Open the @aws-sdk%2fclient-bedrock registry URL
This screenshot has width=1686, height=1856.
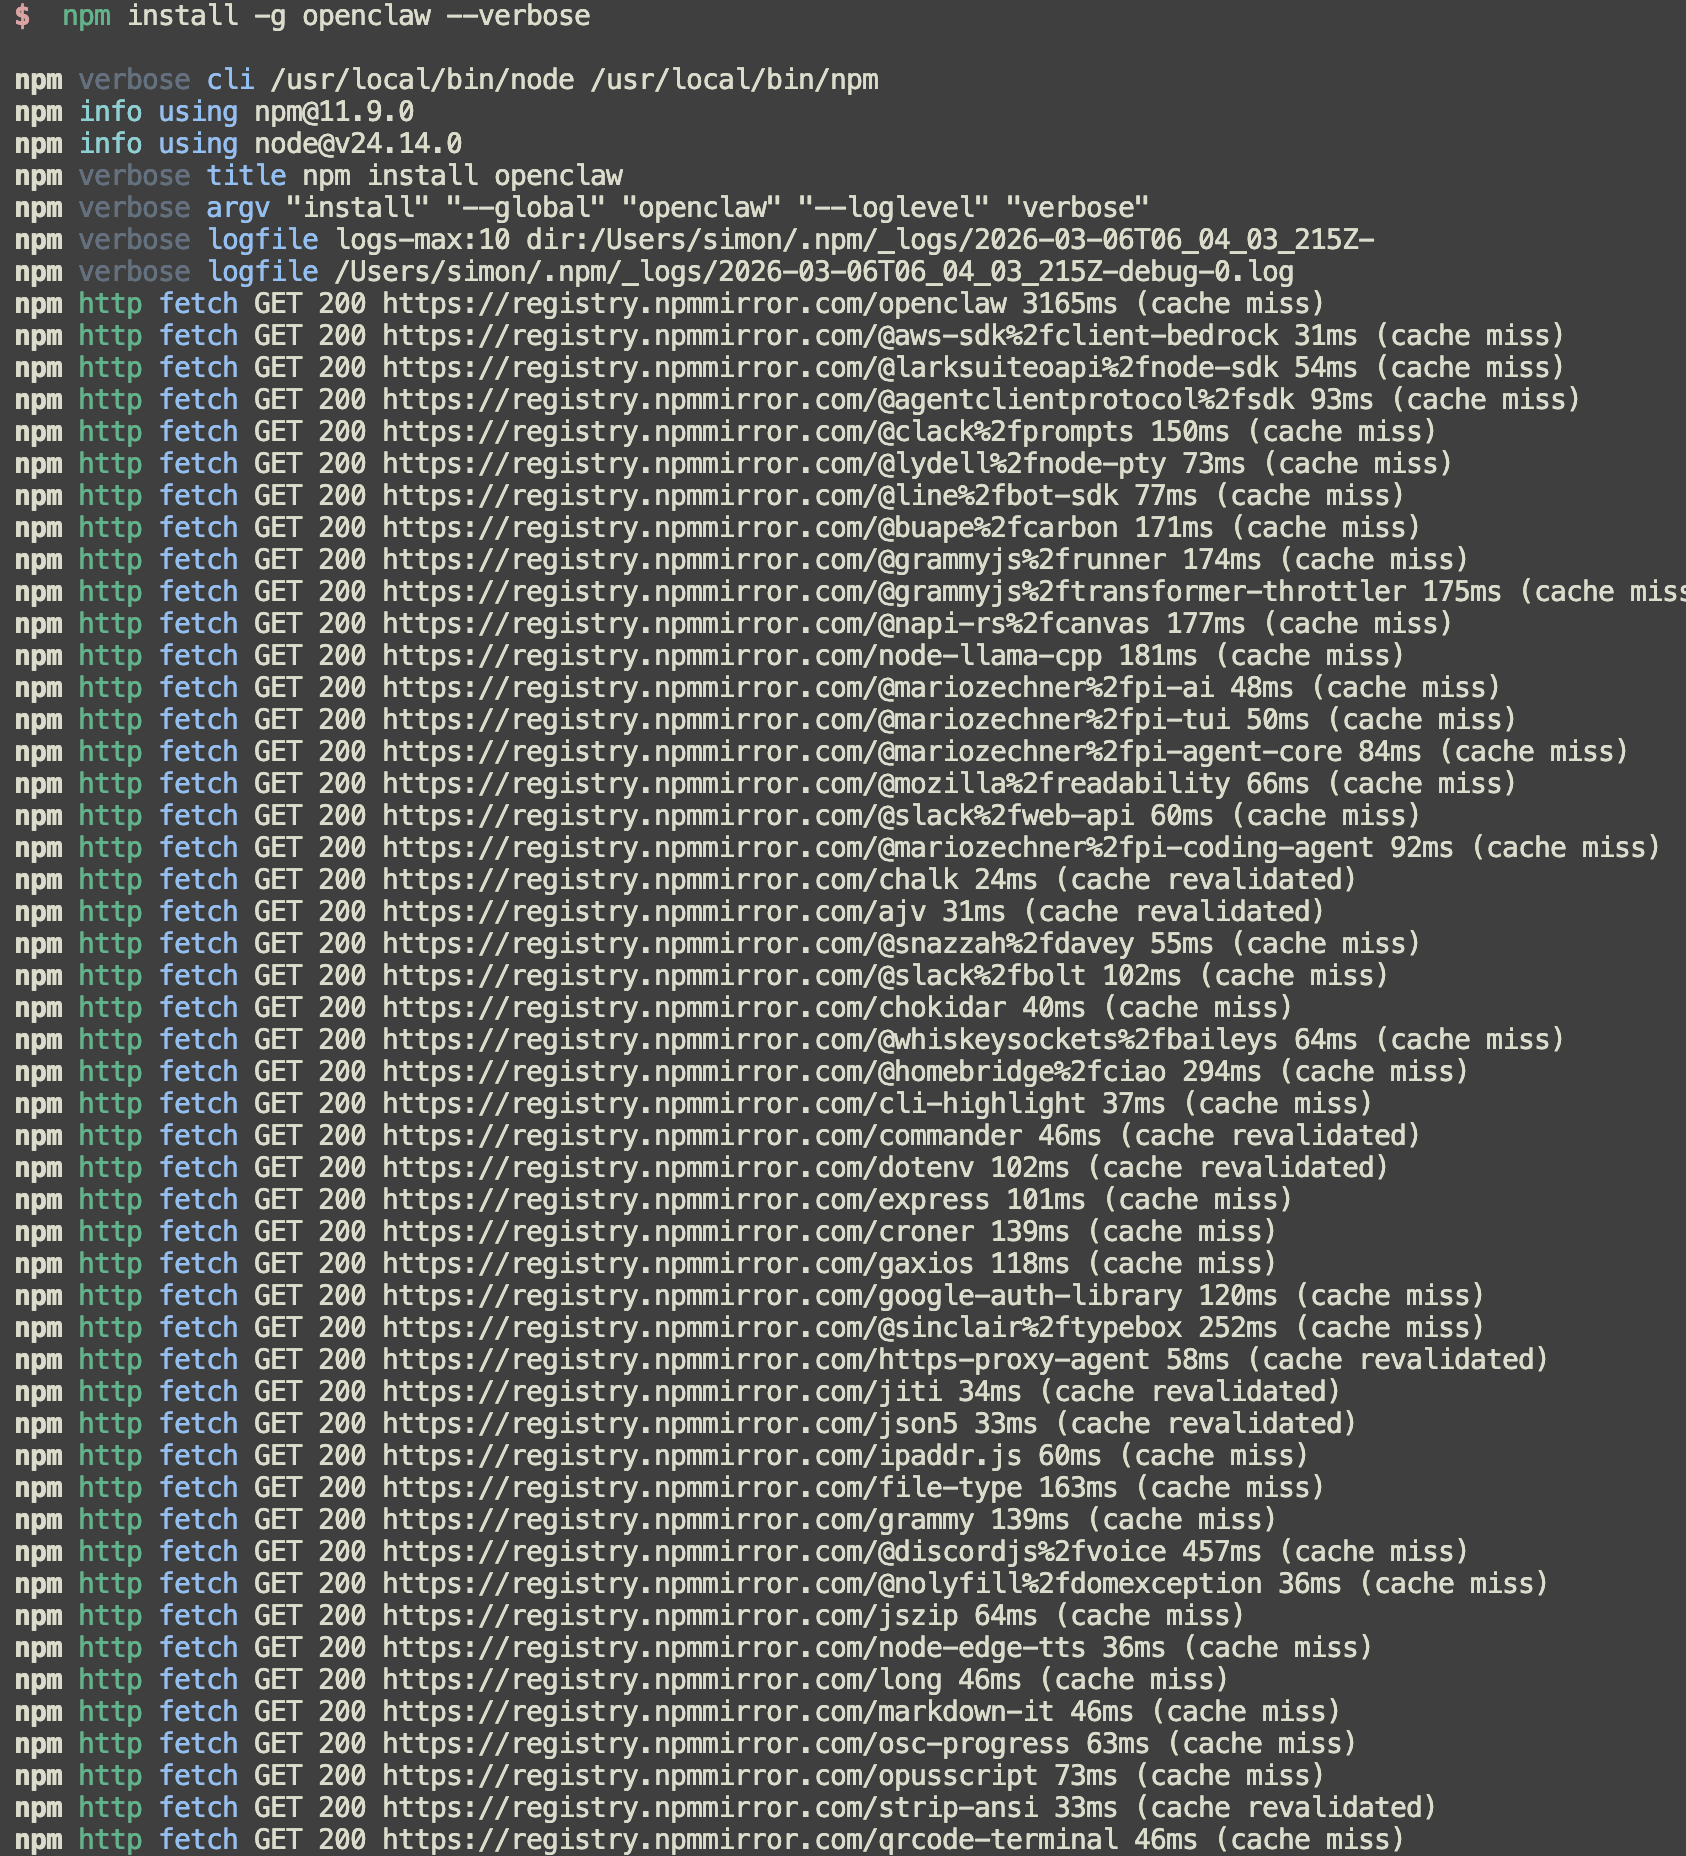tap(830, 336)
